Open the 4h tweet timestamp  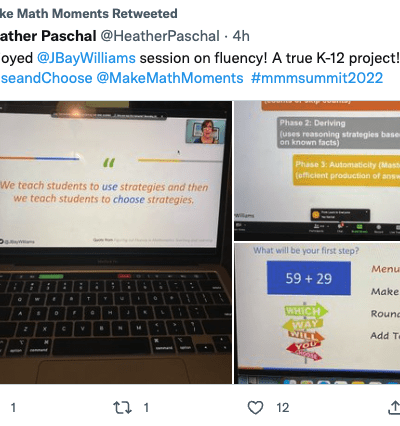pos(241,36)
